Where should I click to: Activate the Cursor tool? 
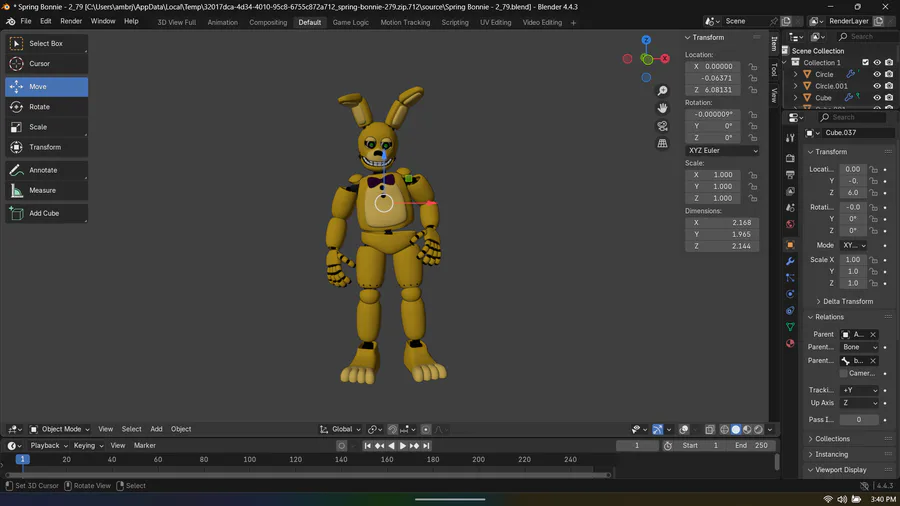click(x=46, y=64)
